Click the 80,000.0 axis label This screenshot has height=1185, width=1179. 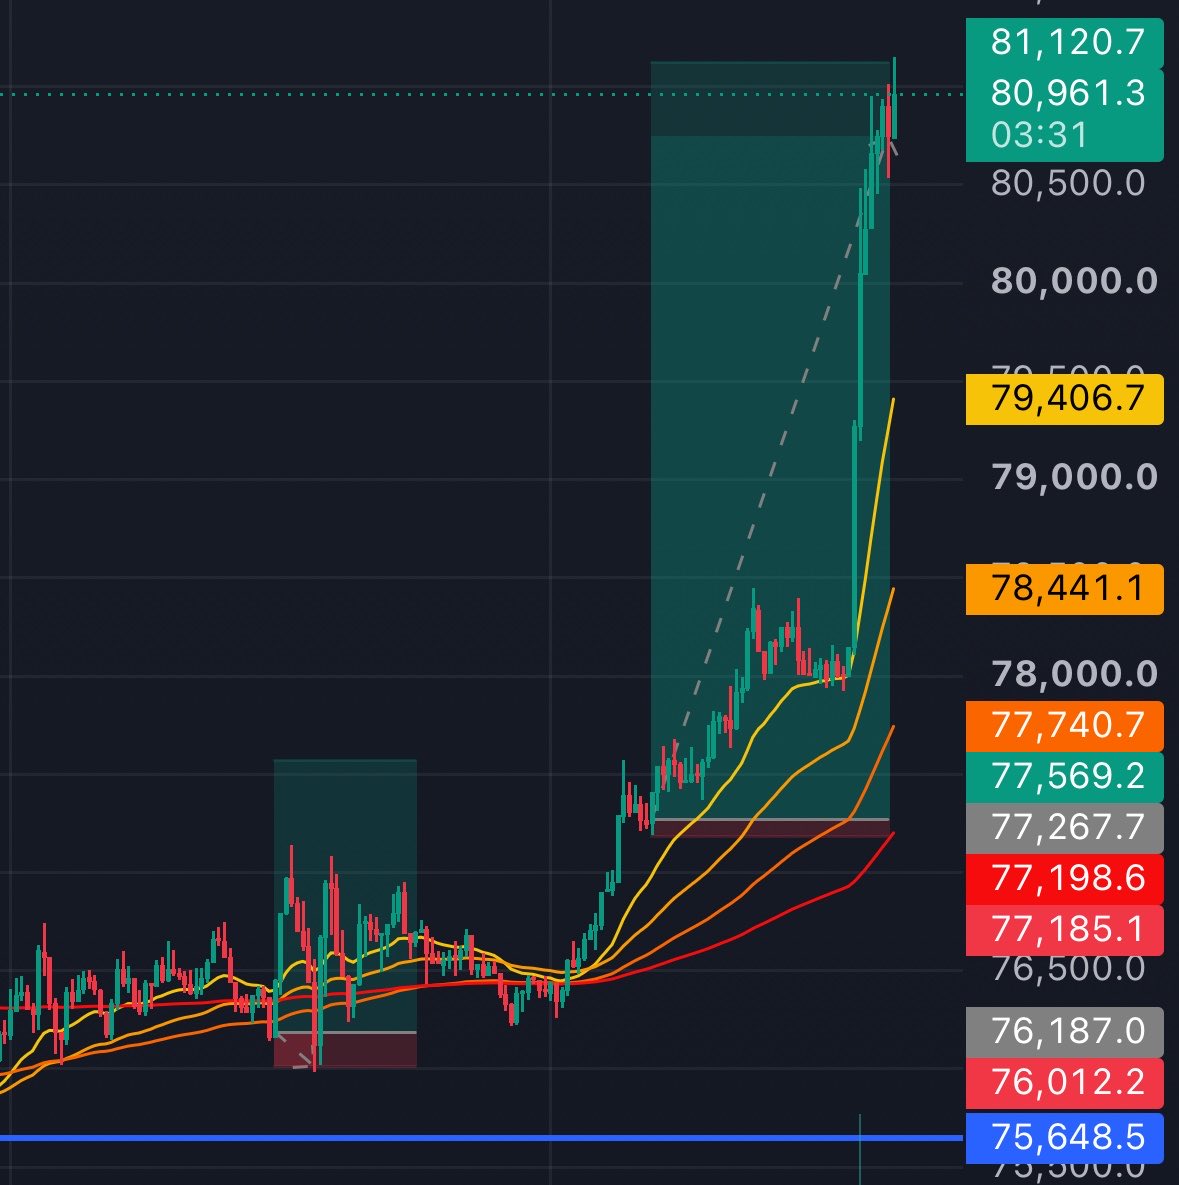point(1074,281)
